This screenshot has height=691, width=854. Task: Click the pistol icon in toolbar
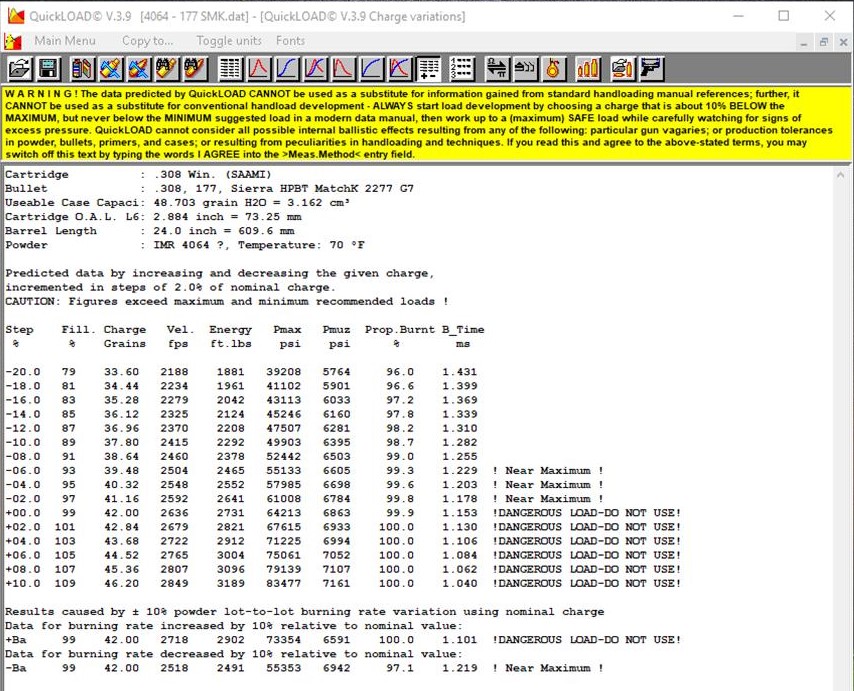[651, 69]
